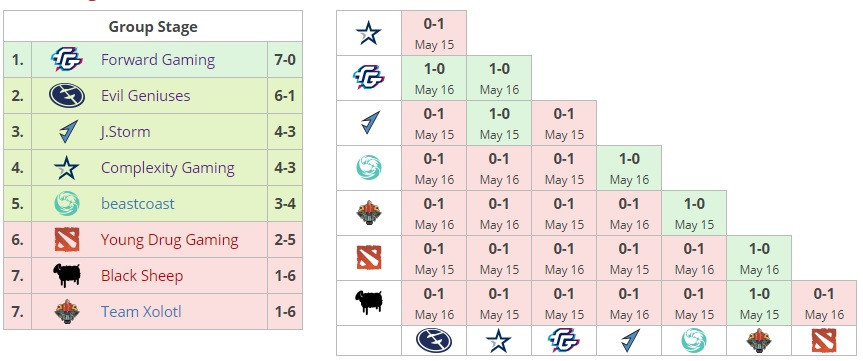The height and width of the screenshot is (361, 863).
Task: Click Complexity vs Evil Geniuses top result cell
Action: click(x=434, y=33)
